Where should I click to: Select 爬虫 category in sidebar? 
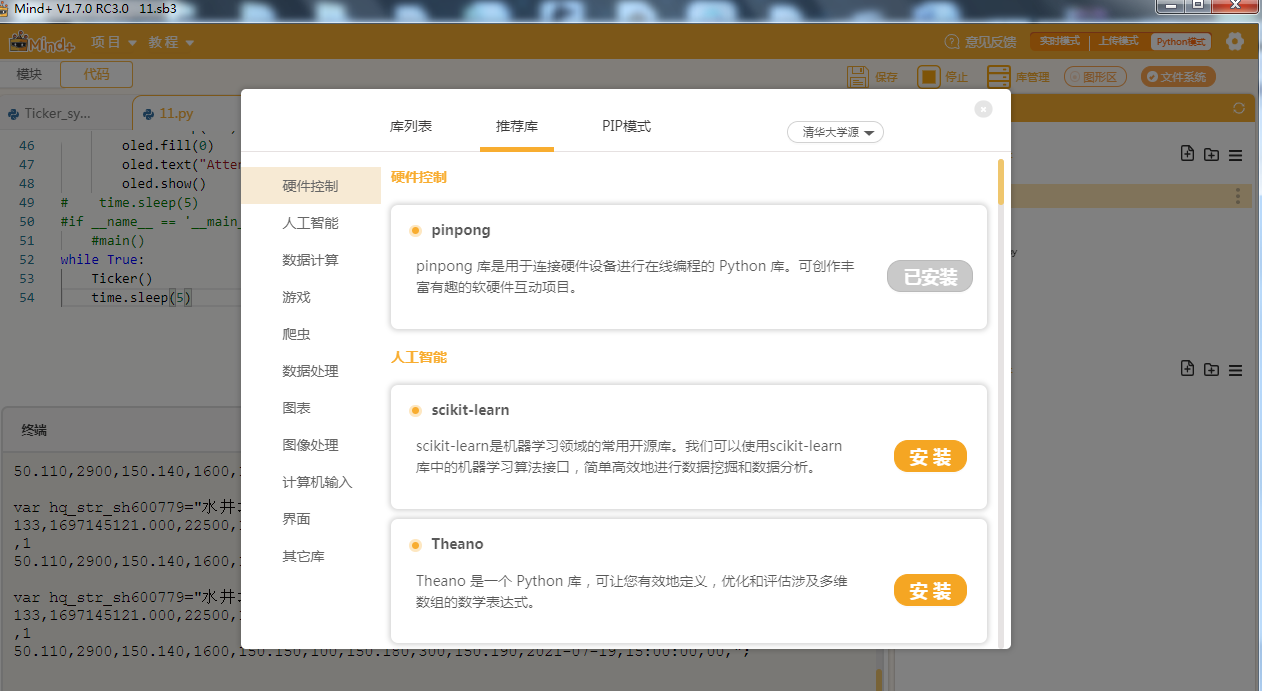click(x=297, y=334)
